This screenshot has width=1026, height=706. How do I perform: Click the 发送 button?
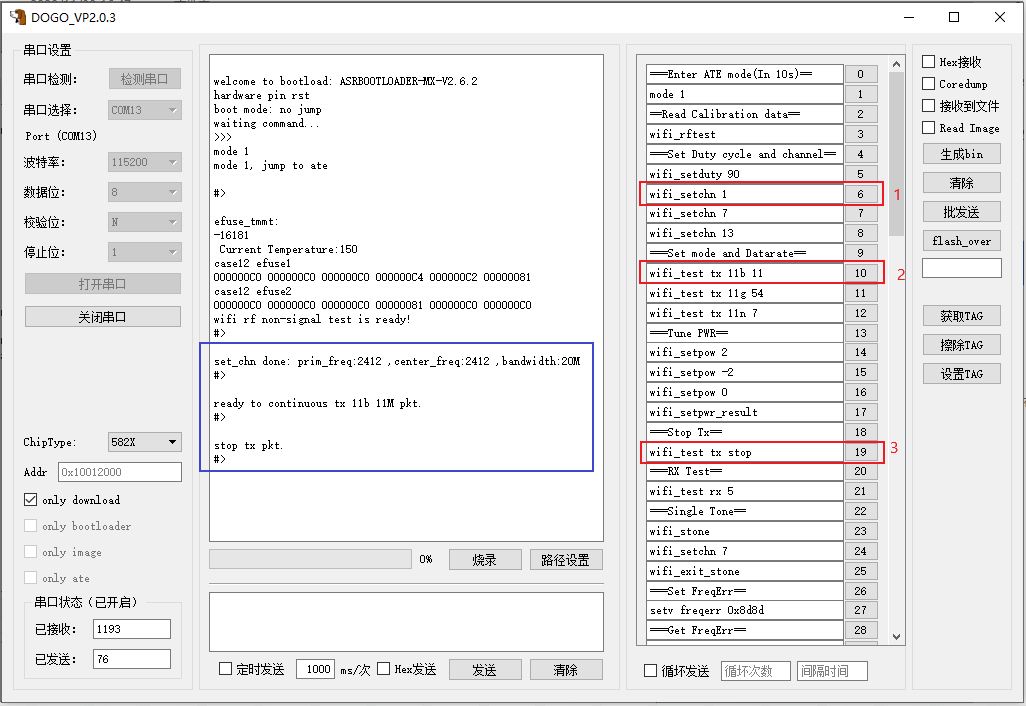tap(485, 669)
